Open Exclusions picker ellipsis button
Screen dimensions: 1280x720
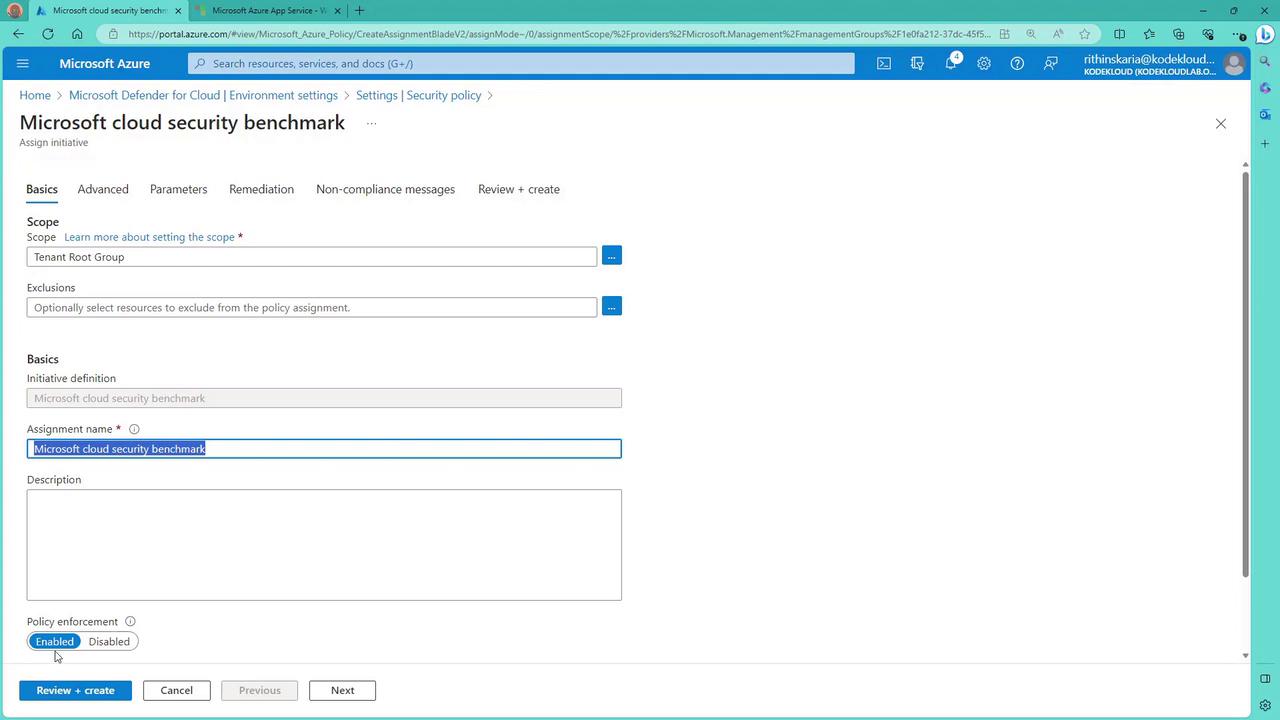pos(612,306)
